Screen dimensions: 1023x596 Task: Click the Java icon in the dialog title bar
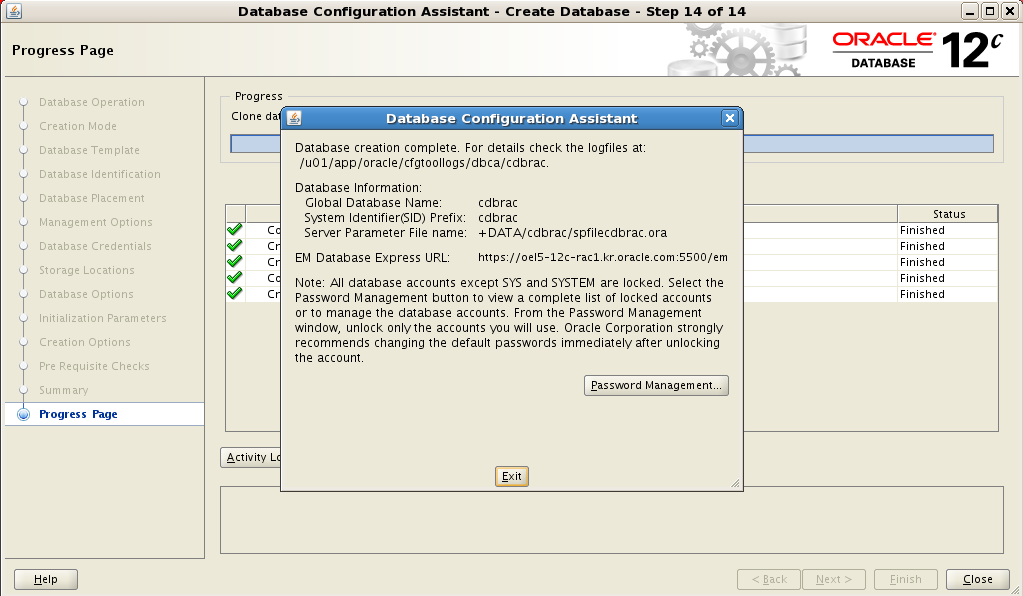[294, 118]
